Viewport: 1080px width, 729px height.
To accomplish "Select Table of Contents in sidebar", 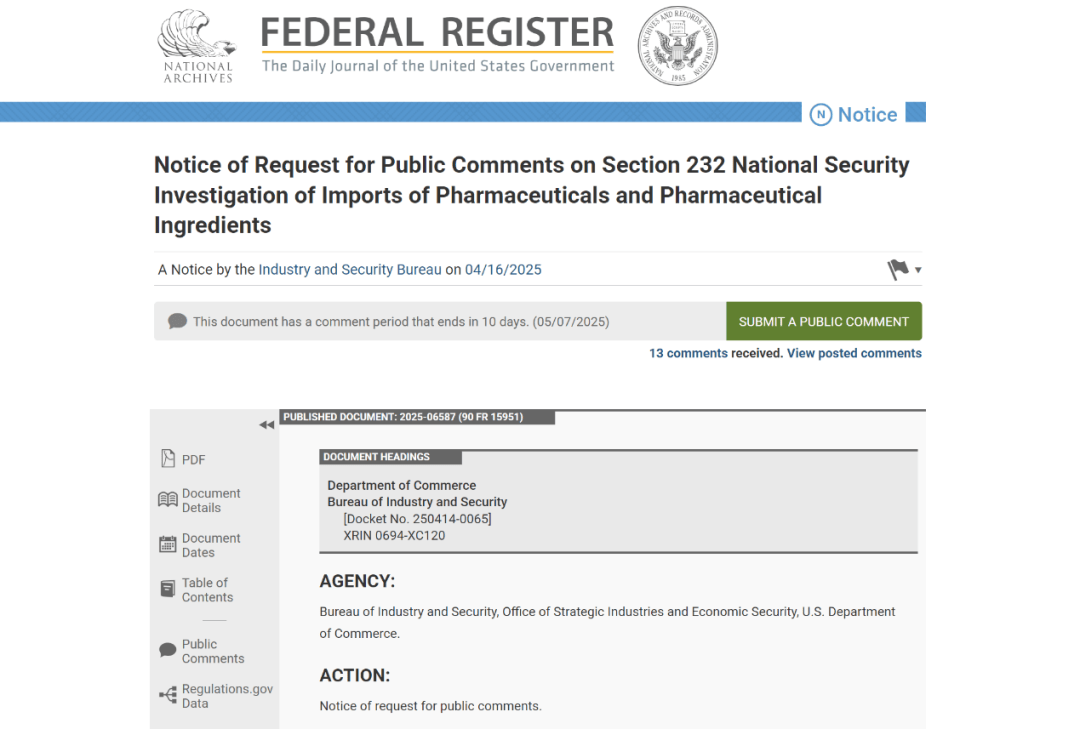I will pos(207,590).
